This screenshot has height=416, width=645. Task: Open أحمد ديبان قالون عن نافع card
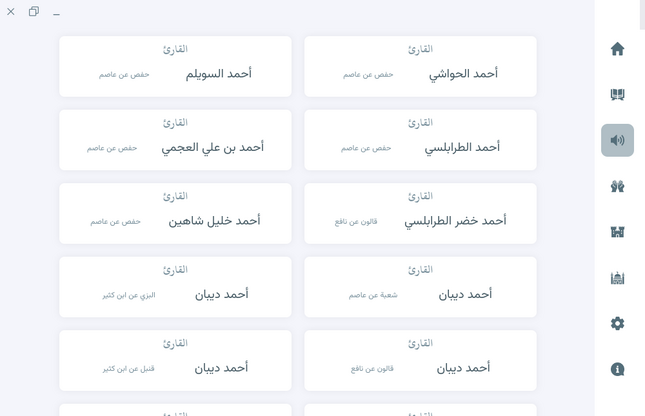click(420, 360)
